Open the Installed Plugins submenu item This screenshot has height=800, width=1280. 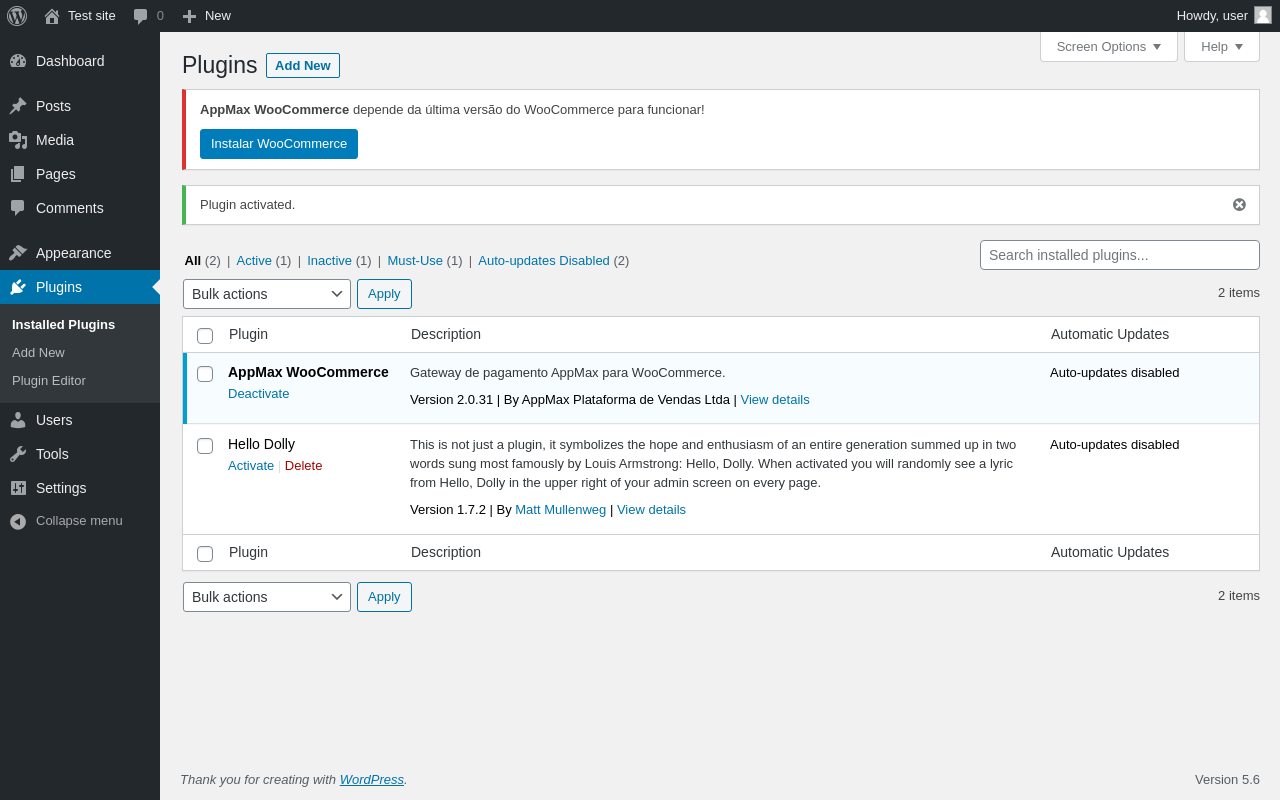[64, 325]
